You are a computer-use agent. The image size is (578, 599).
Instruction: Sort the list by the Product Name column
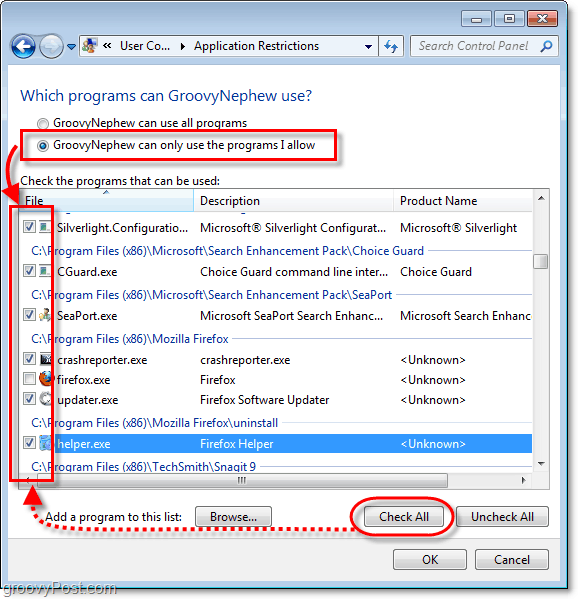tap(463, 201)
